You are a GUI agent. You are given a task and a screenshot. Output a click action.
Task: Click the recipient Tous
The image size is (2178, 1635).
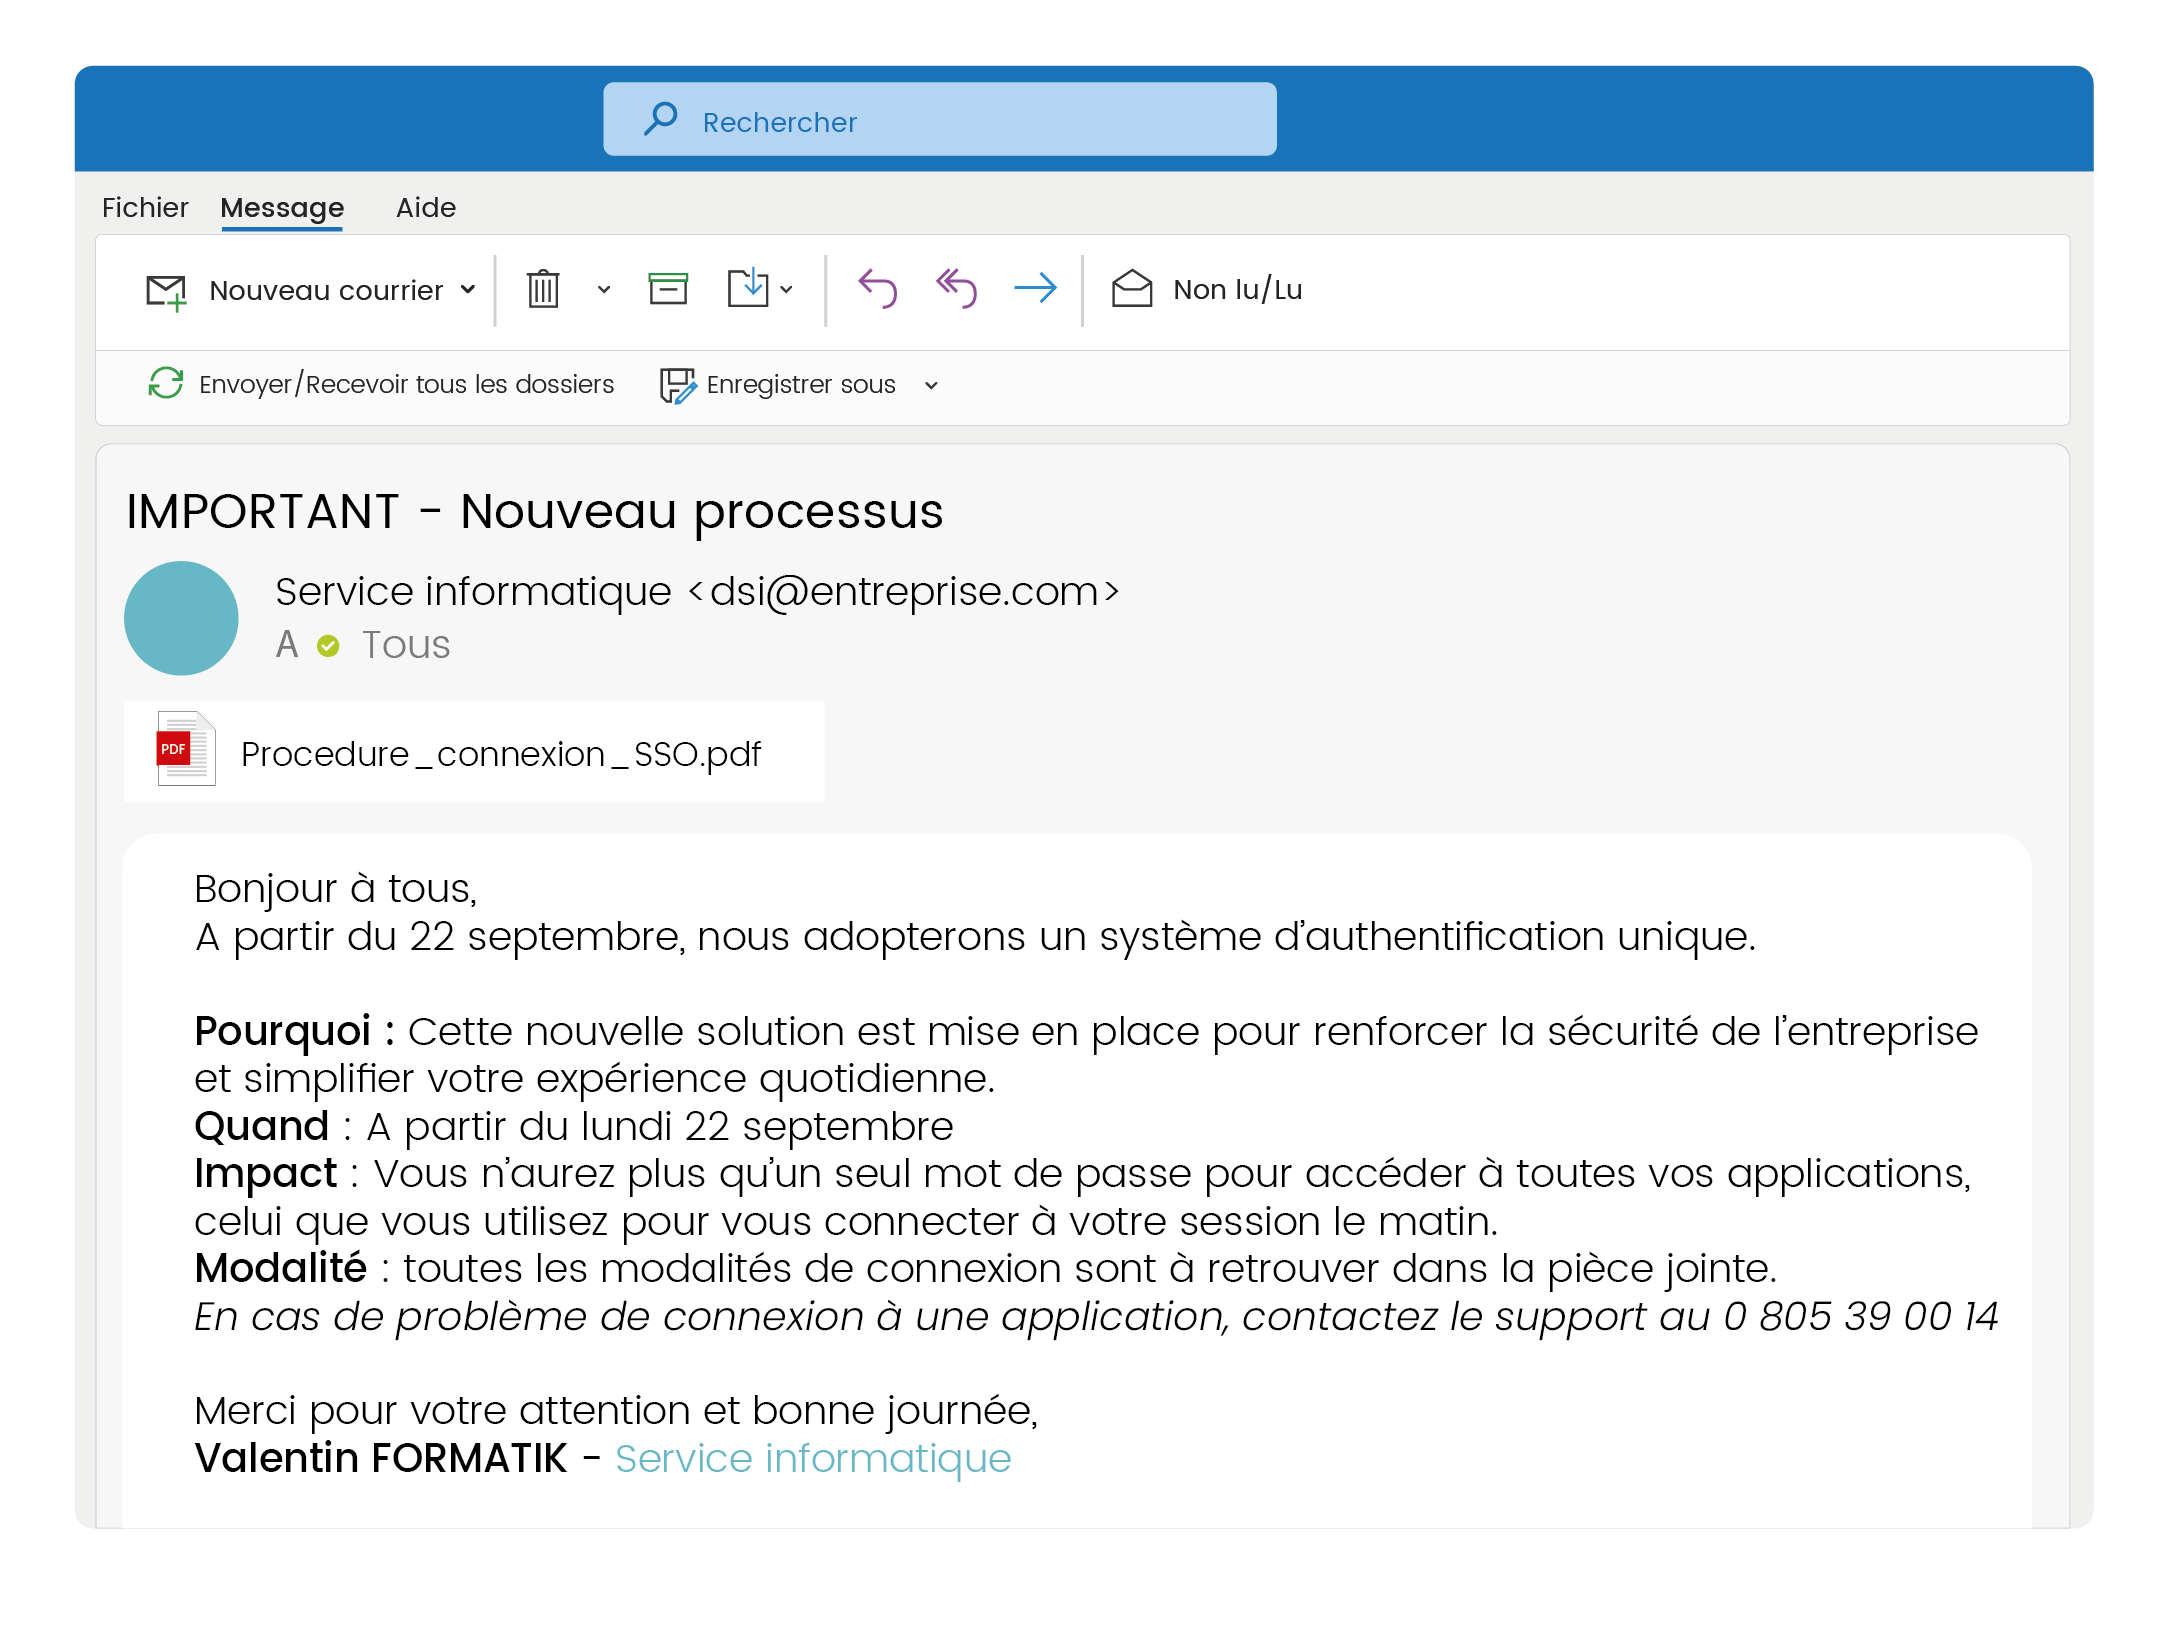(x=406, y=645)
